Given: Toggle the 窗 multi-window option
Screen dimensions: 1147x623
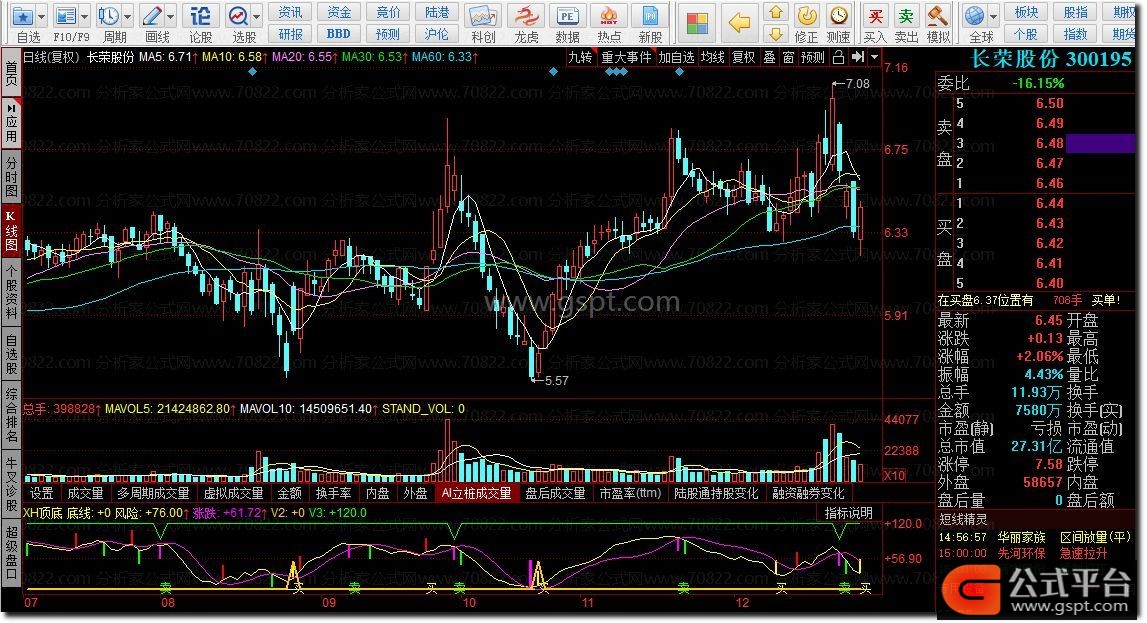Looking at the screenshot, I should (x=789, y=57).
